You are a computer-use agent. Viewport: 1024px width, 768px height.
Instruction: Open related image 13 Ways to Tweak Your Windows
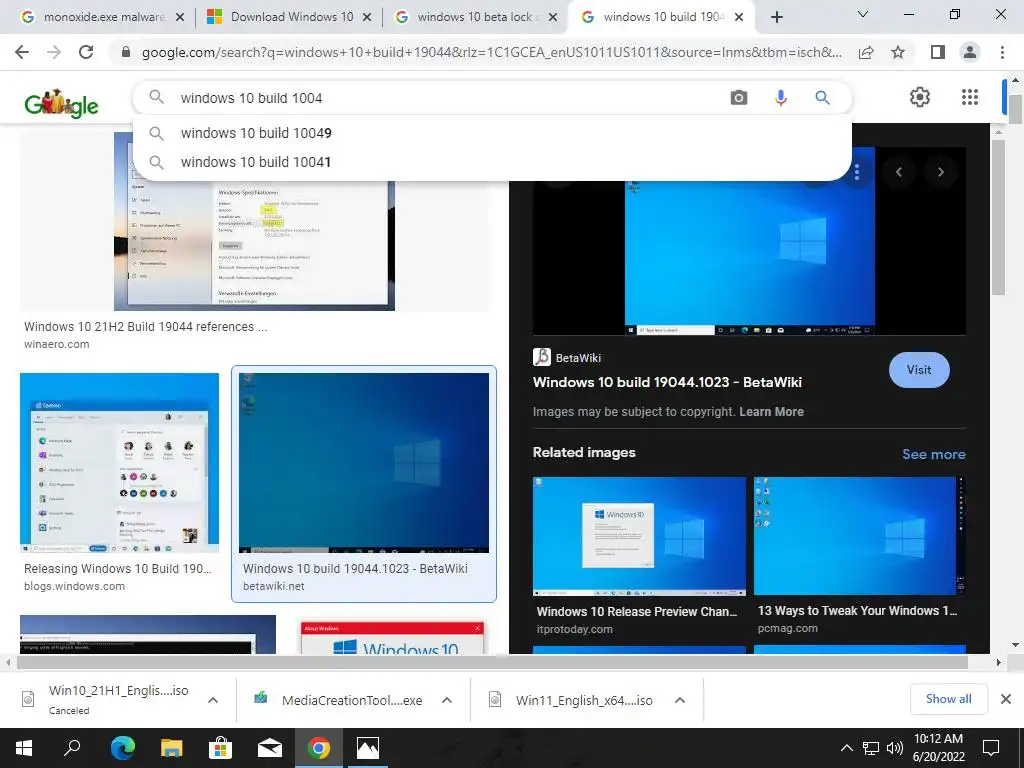(x=859, y=536)
